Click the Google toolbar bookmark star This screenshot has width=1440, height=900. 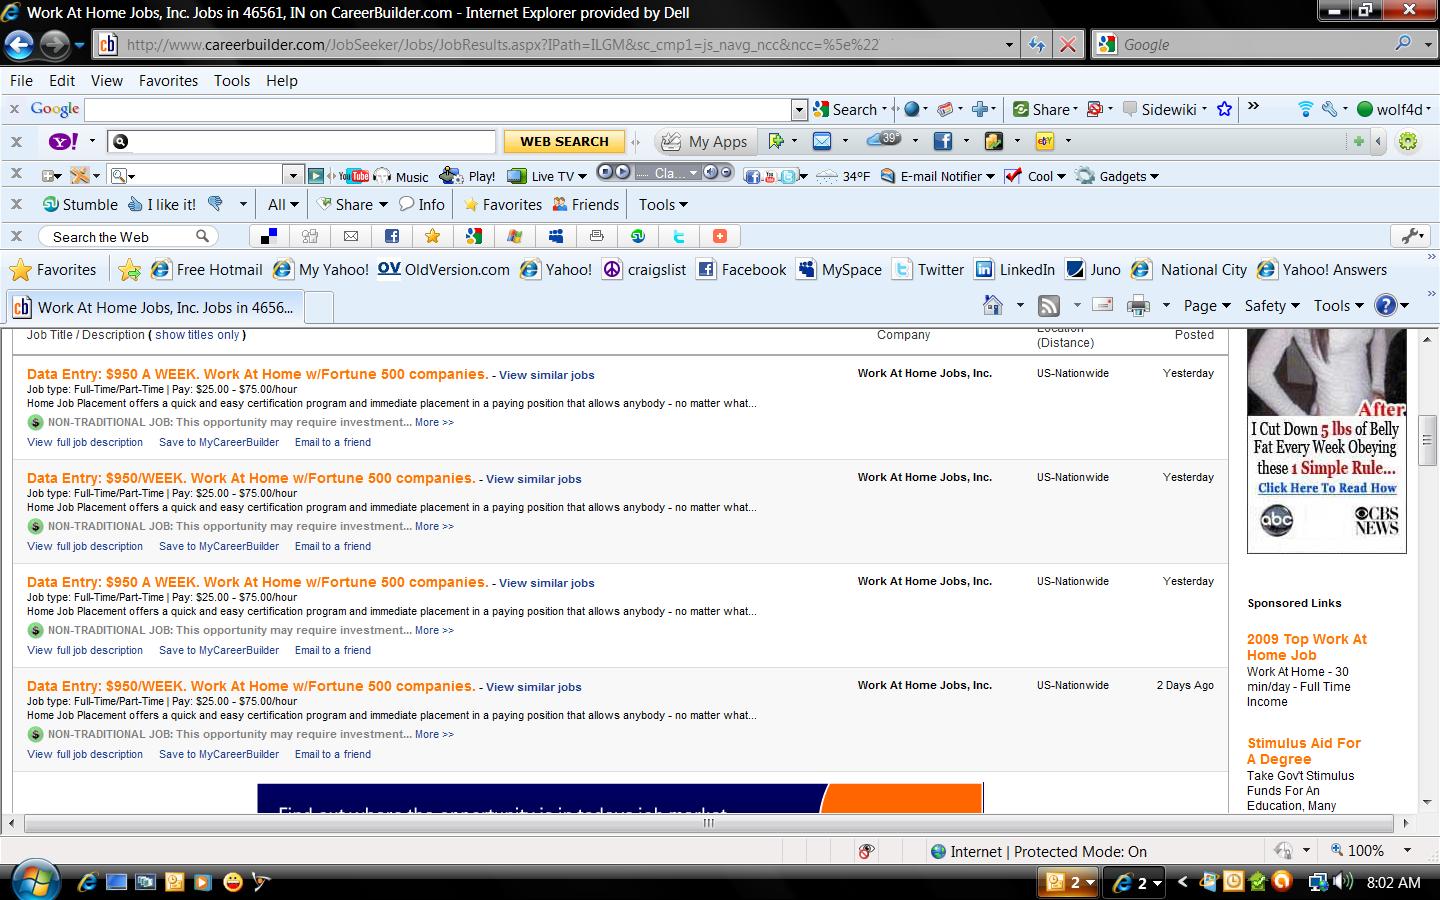1224,109
